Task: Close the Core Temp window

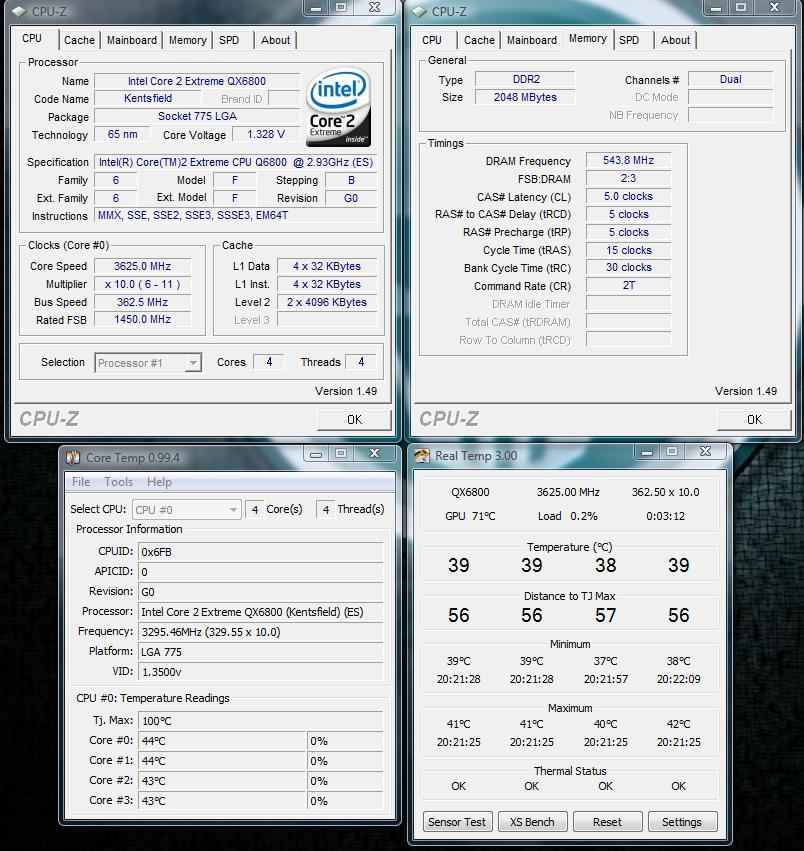Action: pos(375,454)
